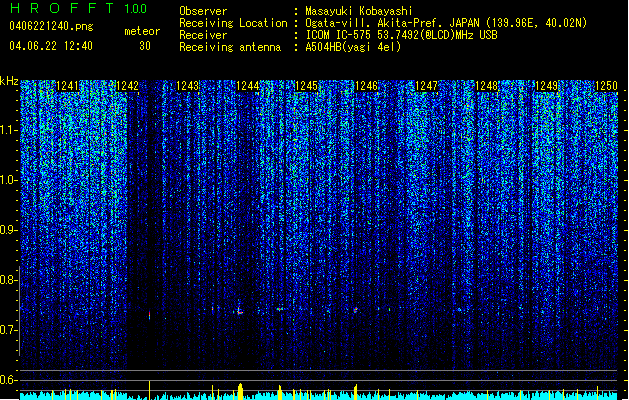Click the 1241 time marker
Viewport: 629px width, 400px height.
[x=67, y=86]
